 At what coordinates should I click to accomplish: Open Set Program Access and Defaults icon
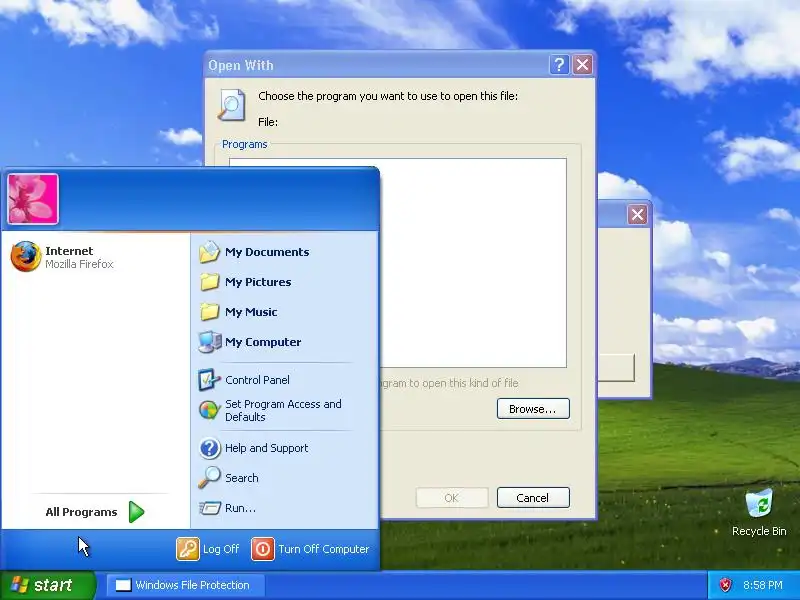coord(209,410)
